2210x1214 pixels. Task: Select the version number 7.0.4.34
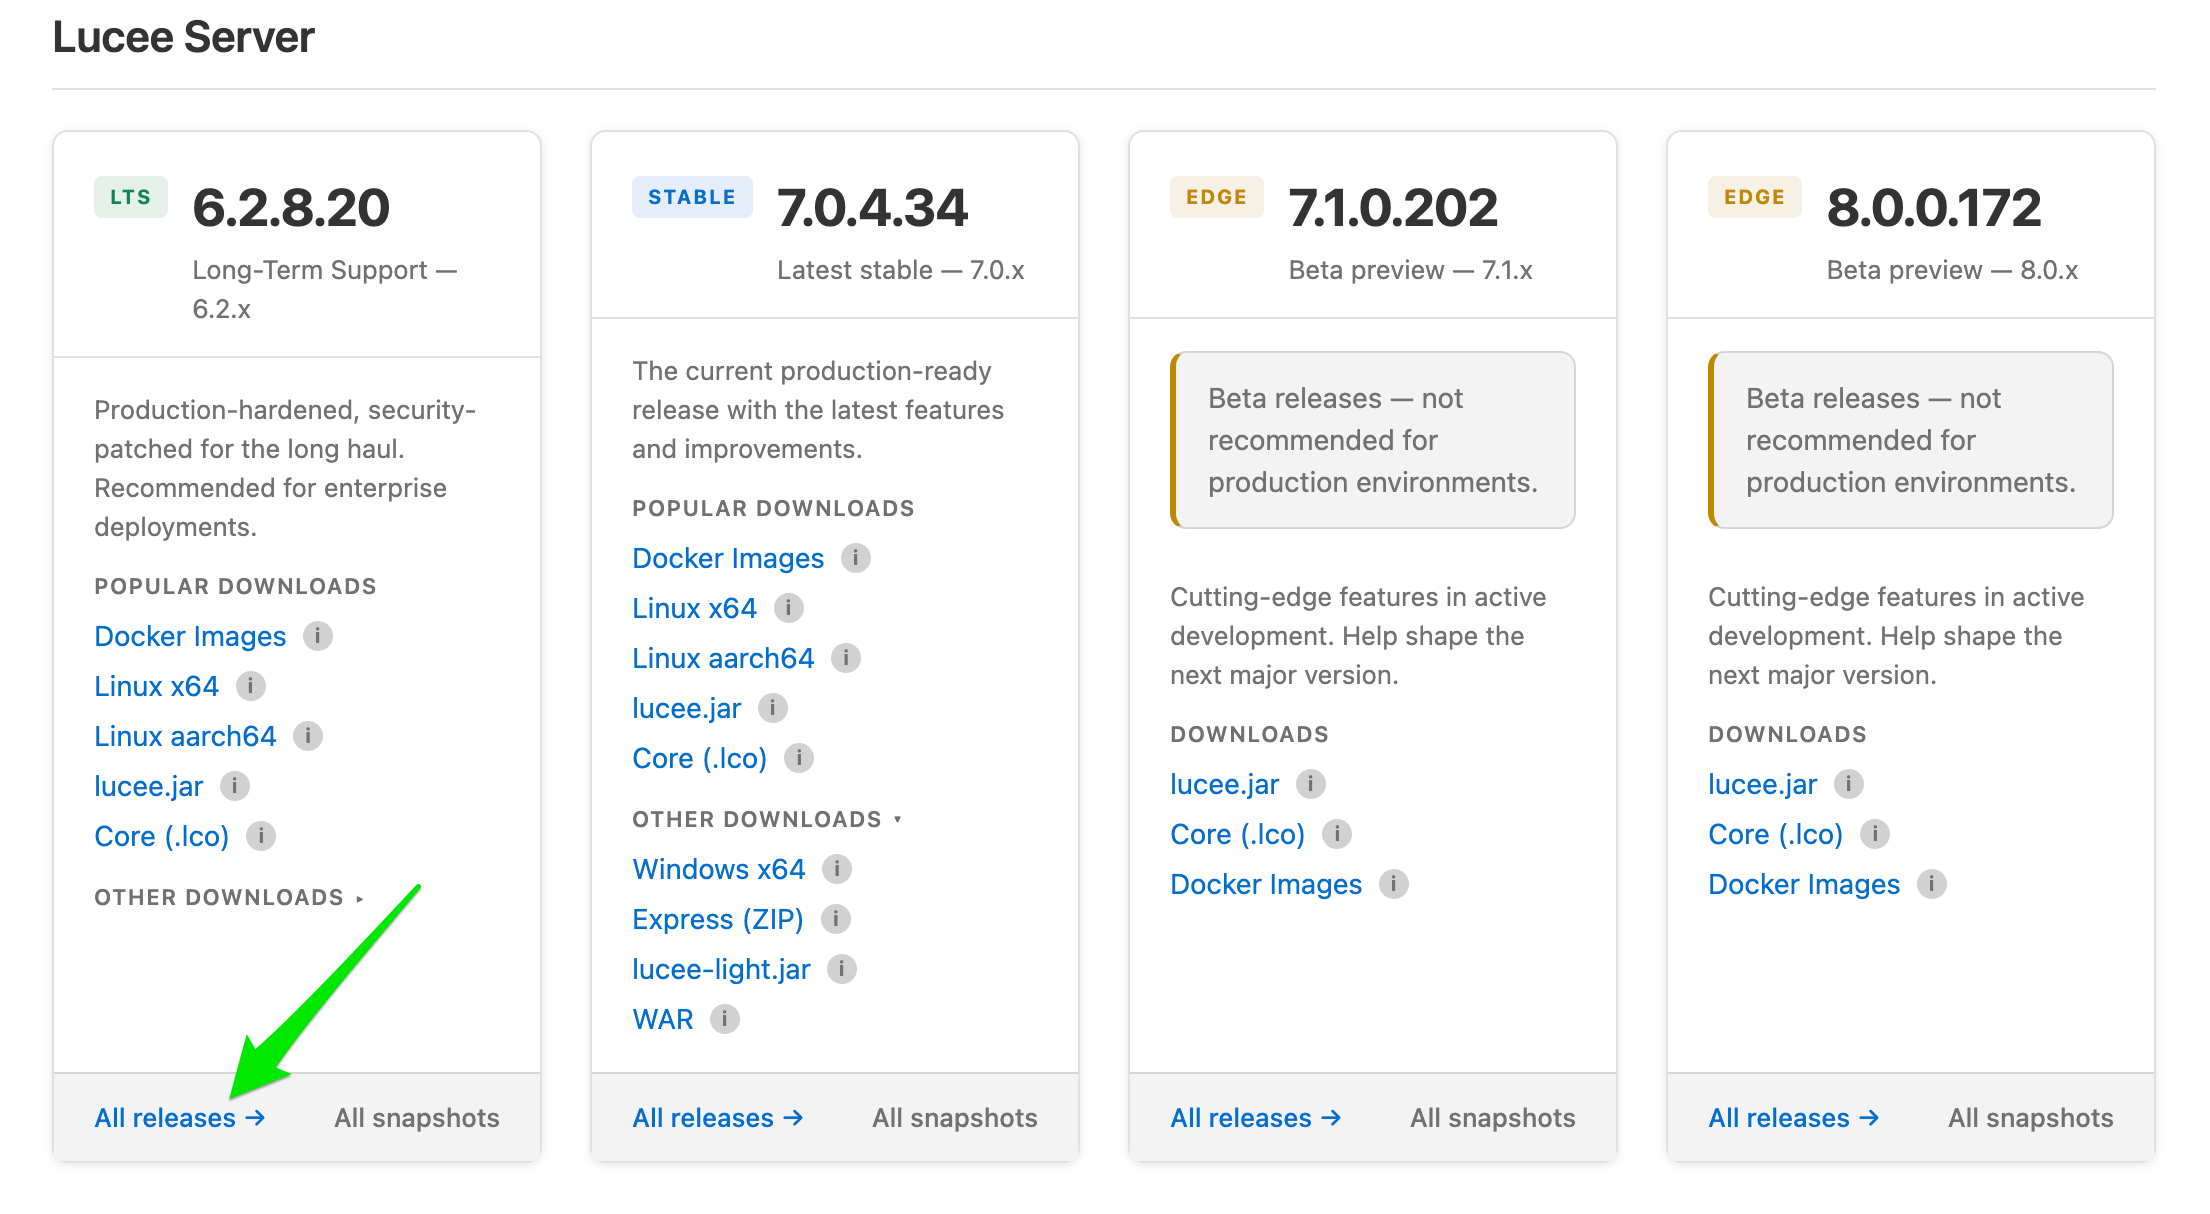[x=873, y=208]
